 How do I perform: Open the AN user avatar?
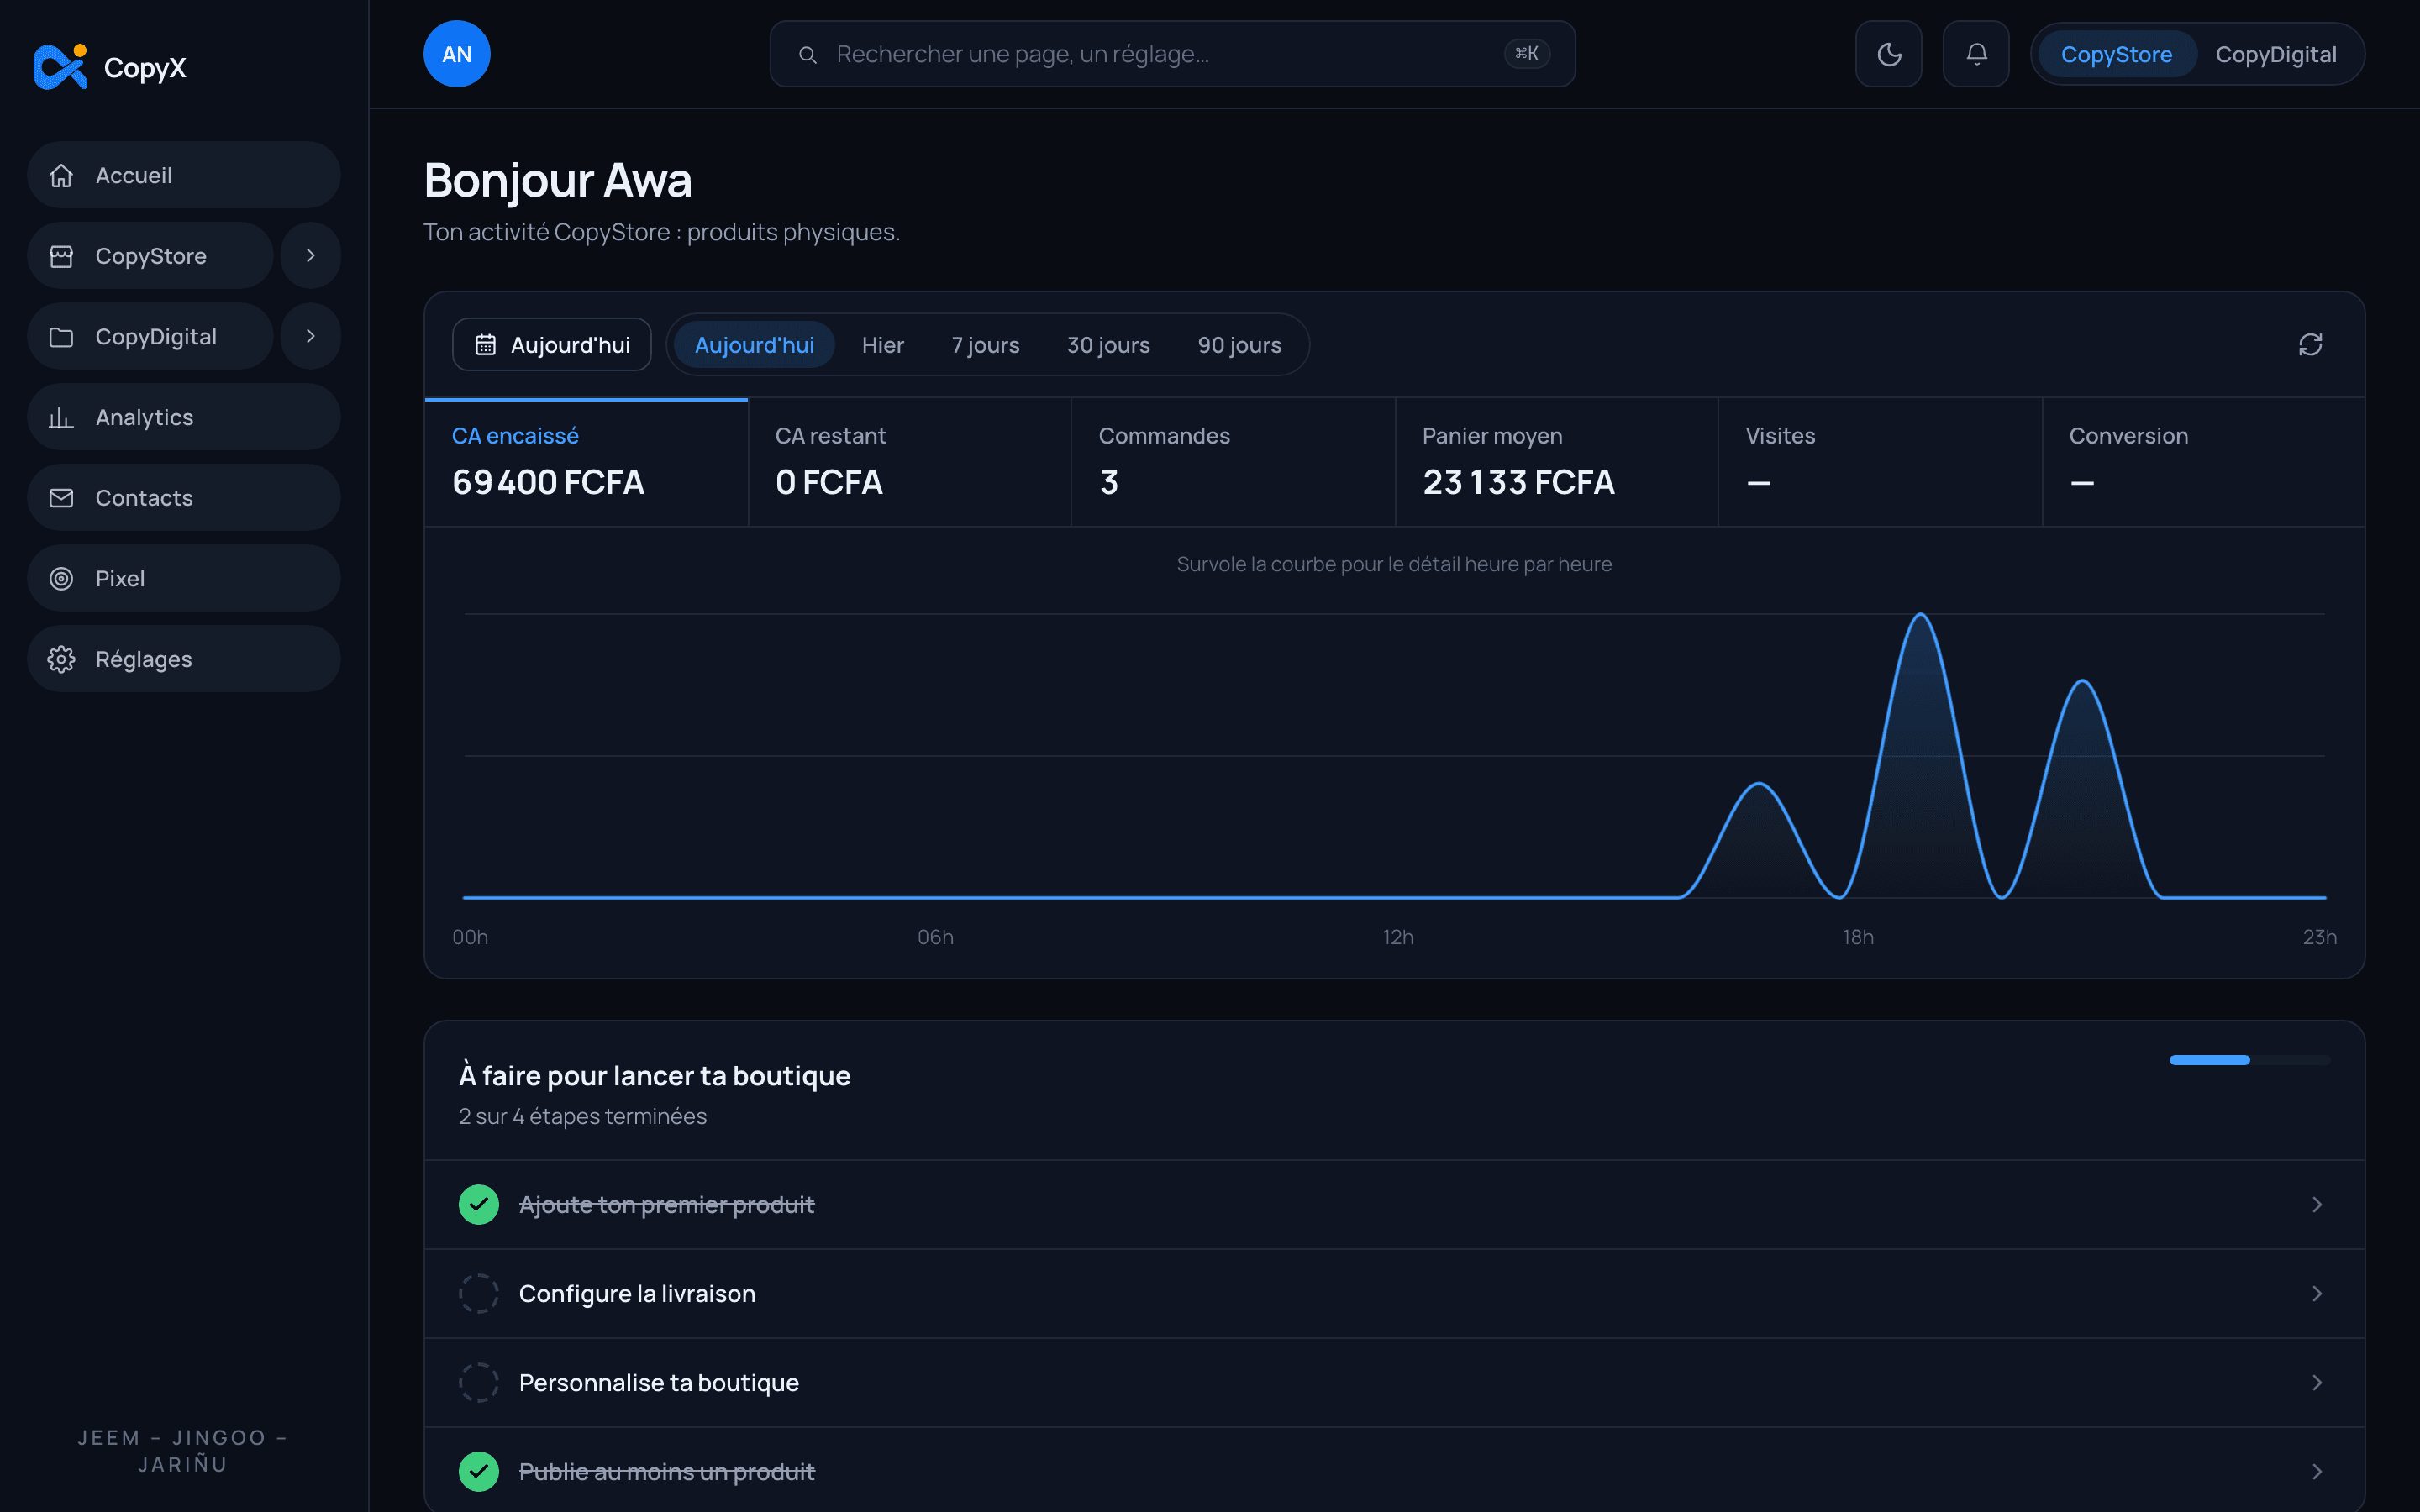457,54
